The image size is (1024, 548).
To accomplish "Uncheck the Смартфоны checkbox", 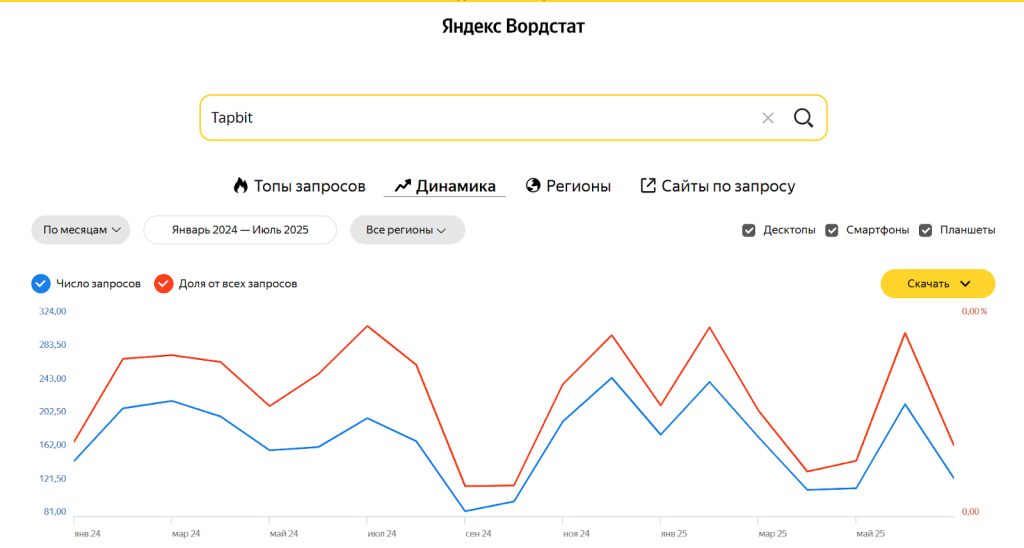I will (832, 230).
